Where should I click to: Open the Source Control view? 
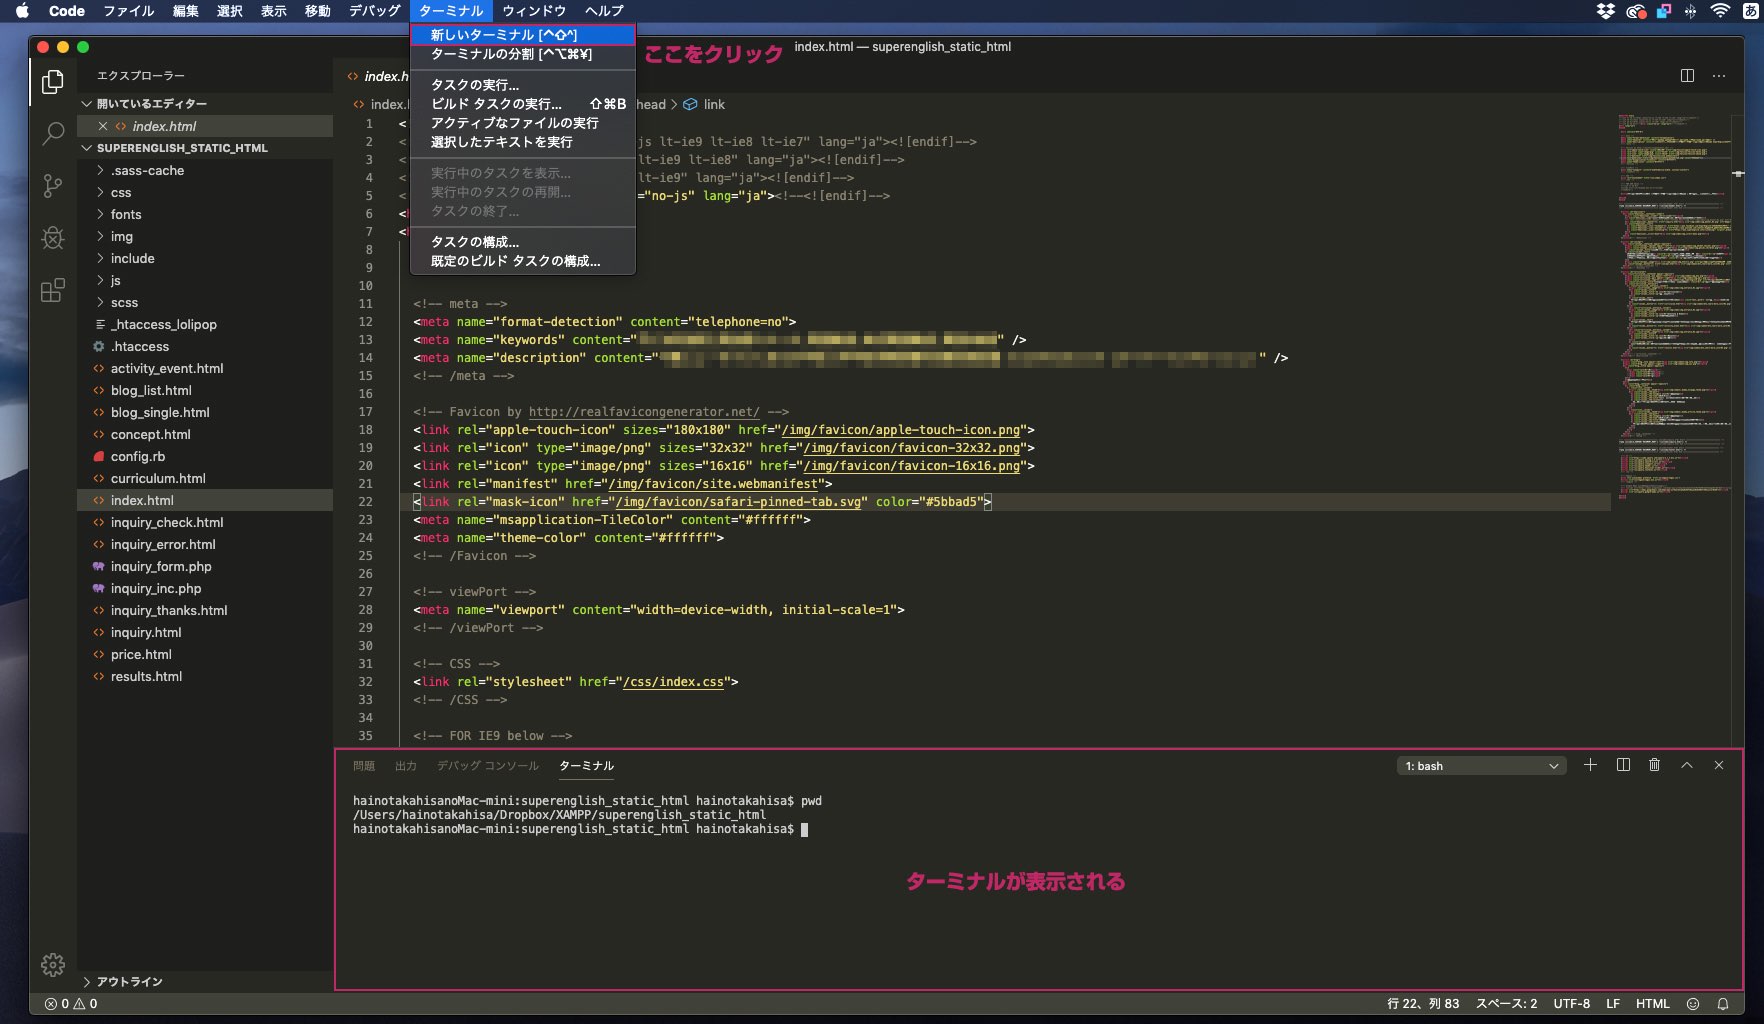point(53,185)
